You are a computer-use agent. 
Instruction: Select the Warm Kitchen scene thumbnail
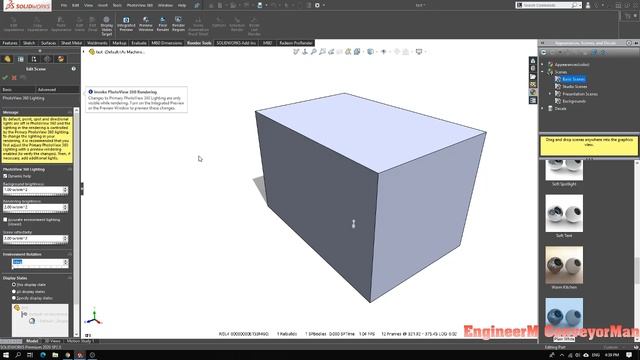tap(564, 265)
